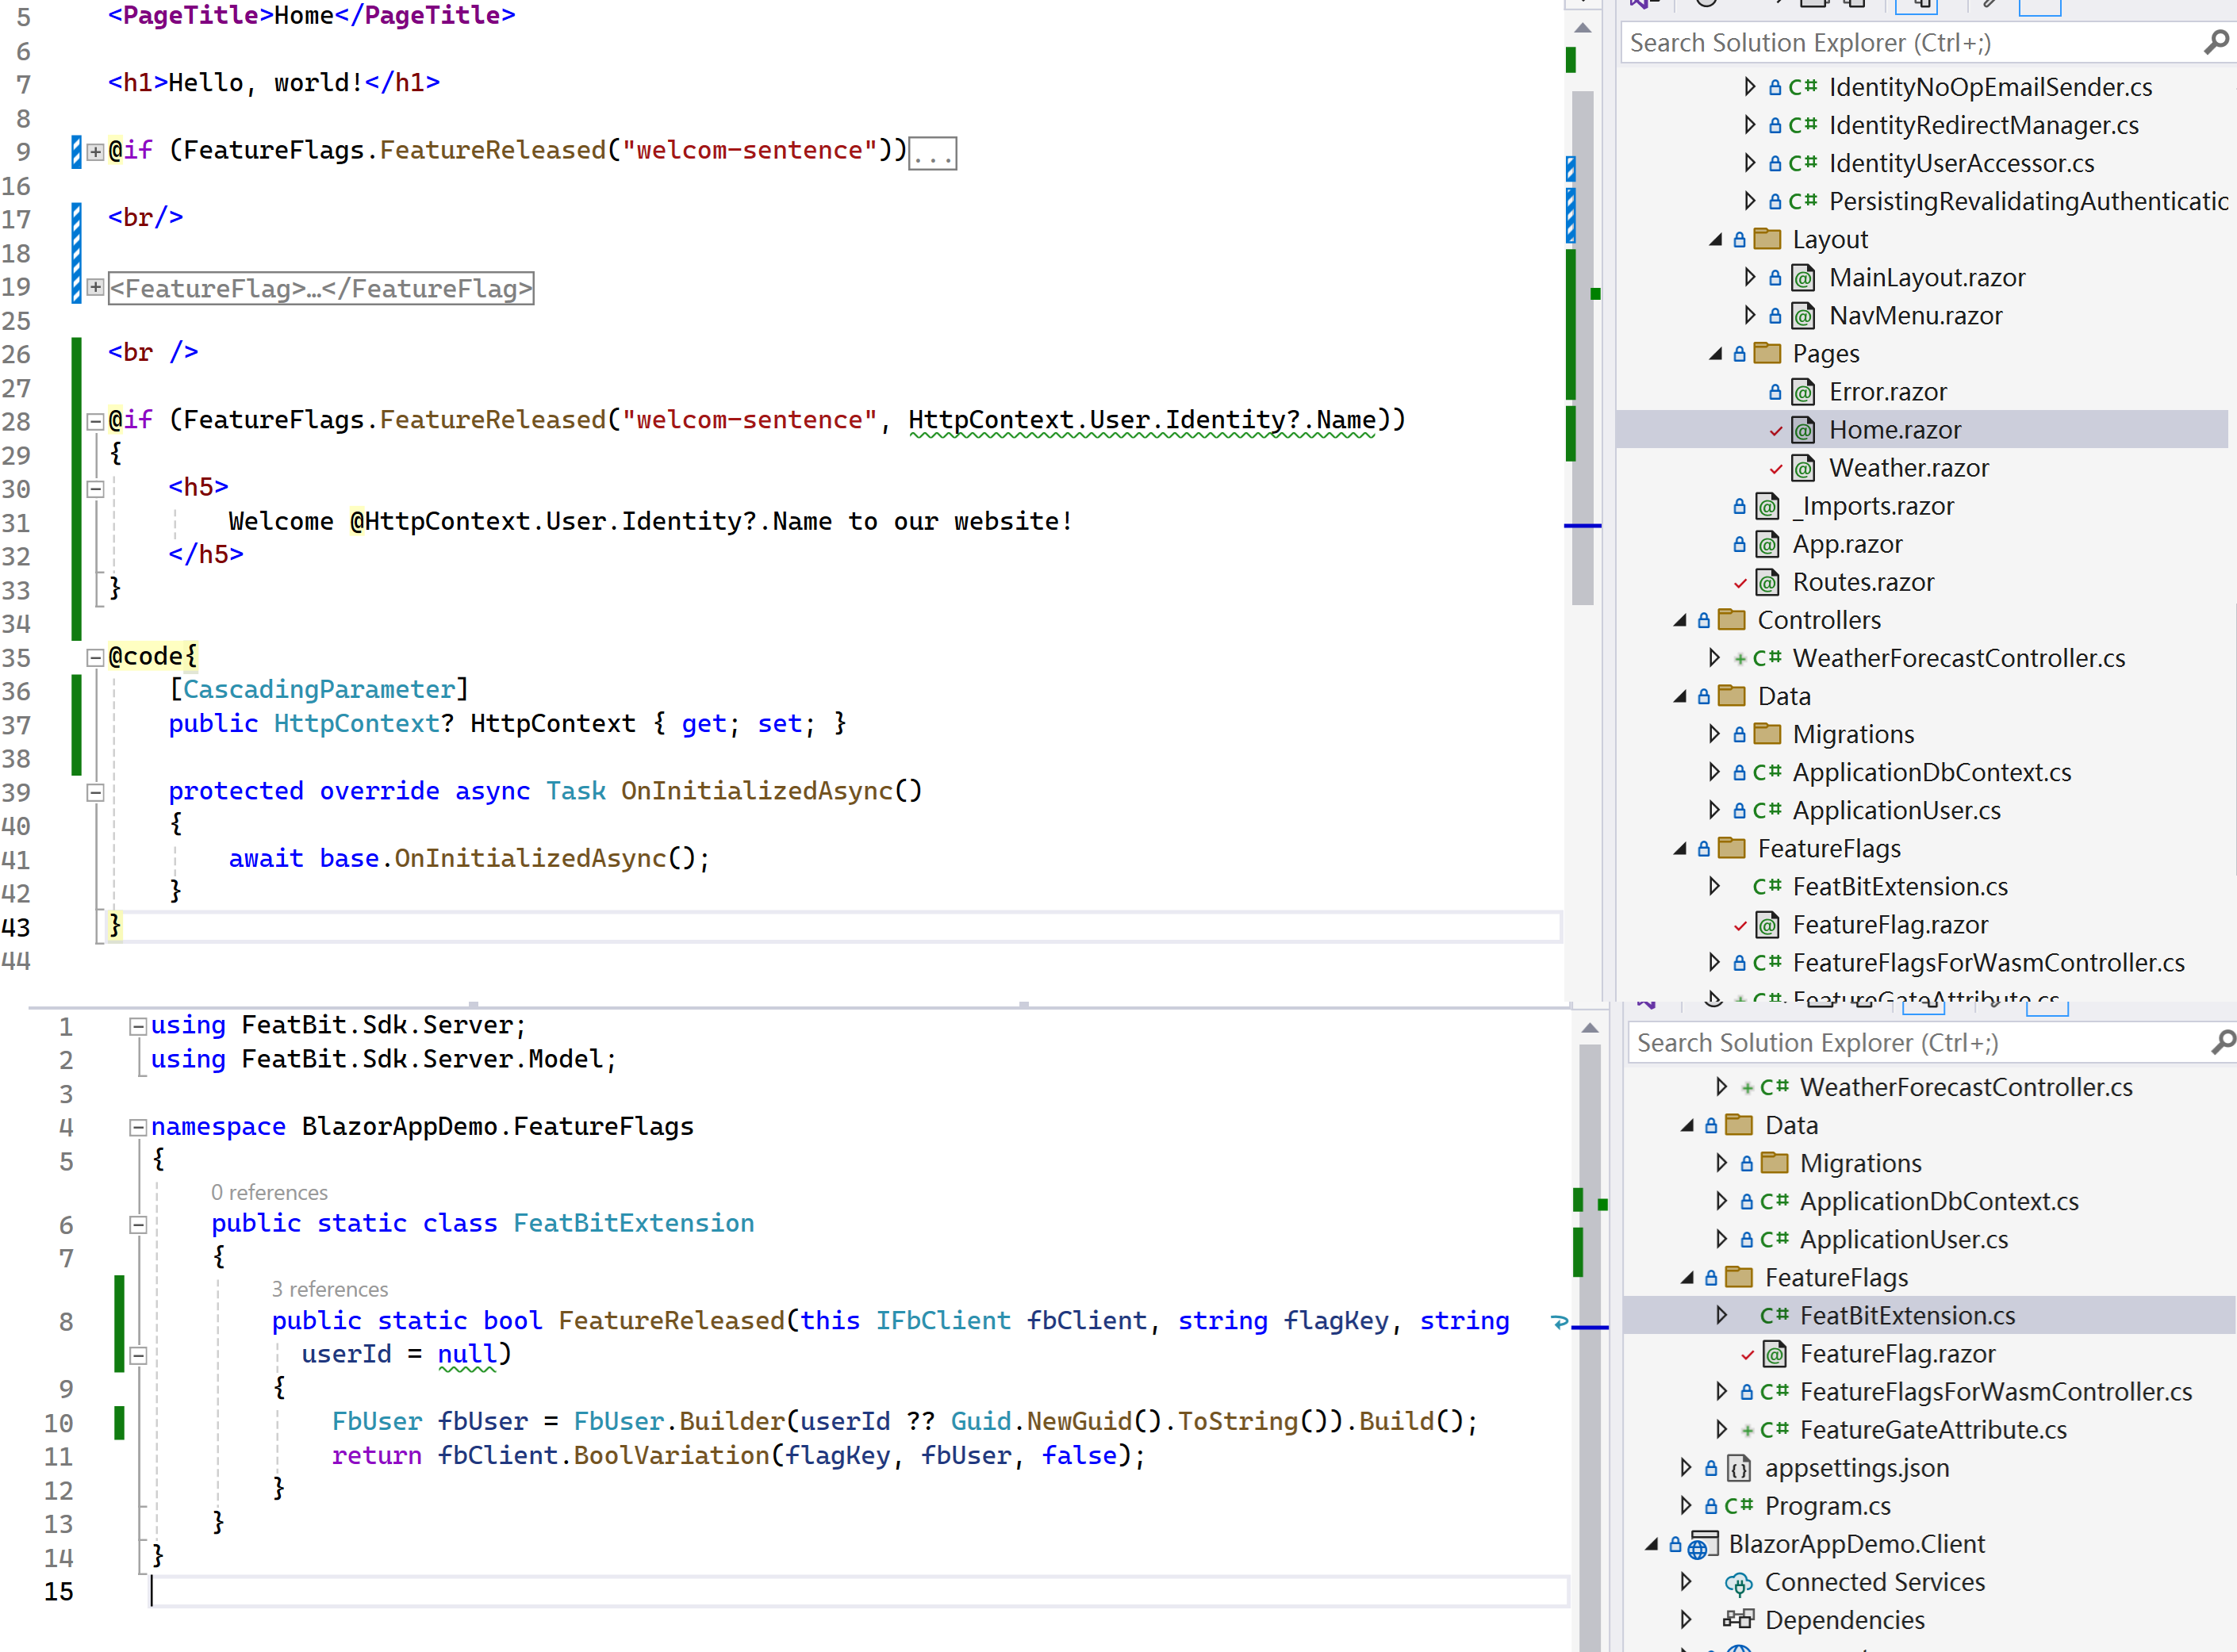
Task: Click the Dependencies icon
Action: pos(1739,1620)
